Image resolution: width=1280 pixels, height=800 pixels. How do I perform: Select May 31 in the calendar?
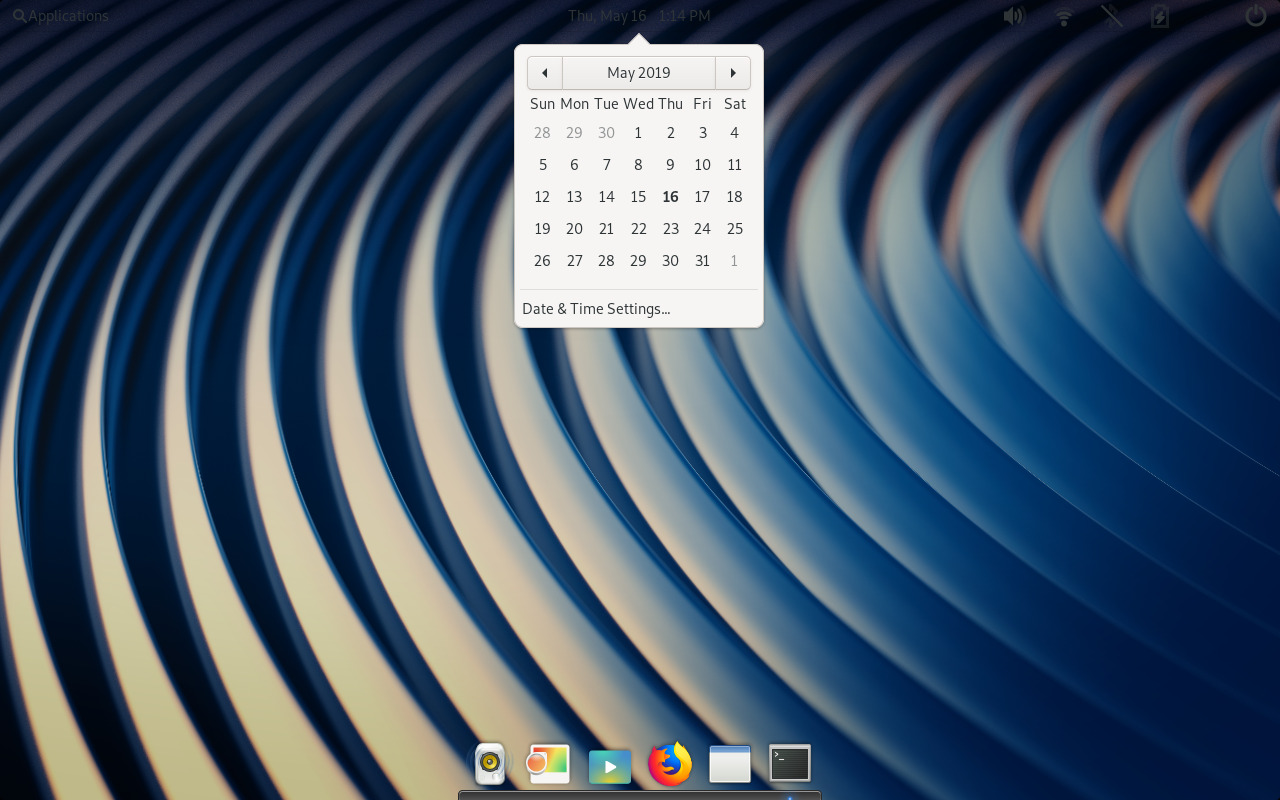pyautogui.click(x=702, y=260)
